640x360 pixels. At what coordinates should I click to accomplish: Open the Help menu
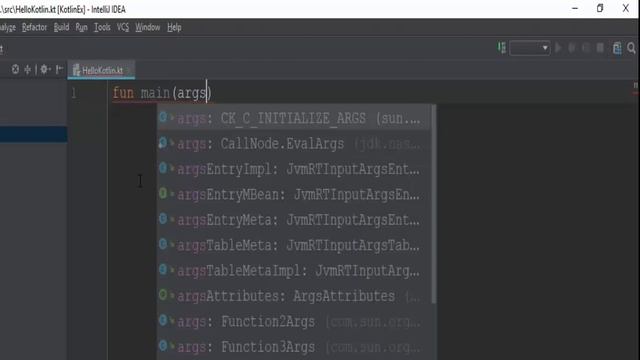(174, 27)
